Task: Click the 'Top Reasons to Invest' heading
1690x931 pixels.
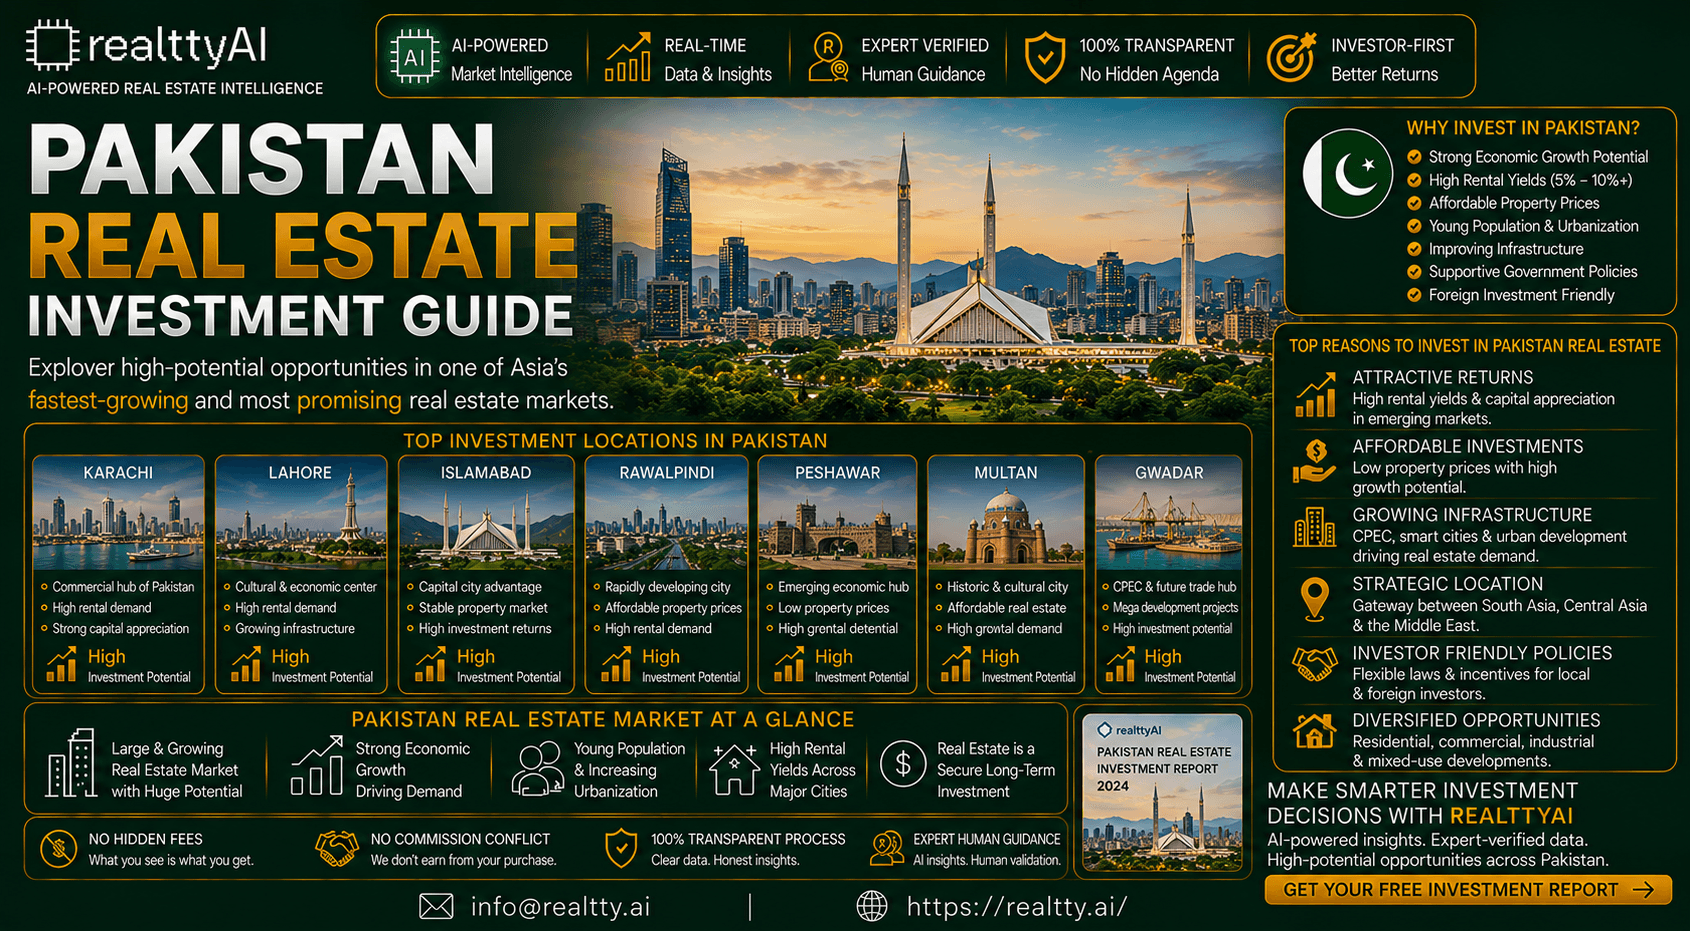Action: [x=1475, y=346]
